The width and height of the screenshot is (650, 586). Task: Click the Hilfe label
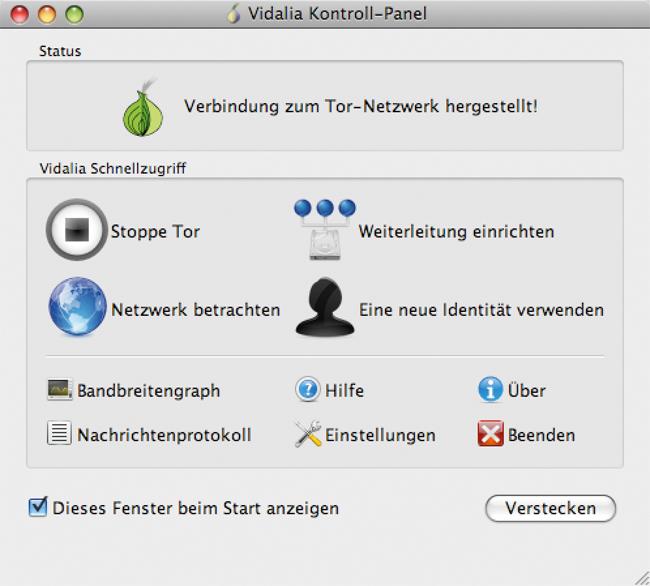click(x=344, y=390)
